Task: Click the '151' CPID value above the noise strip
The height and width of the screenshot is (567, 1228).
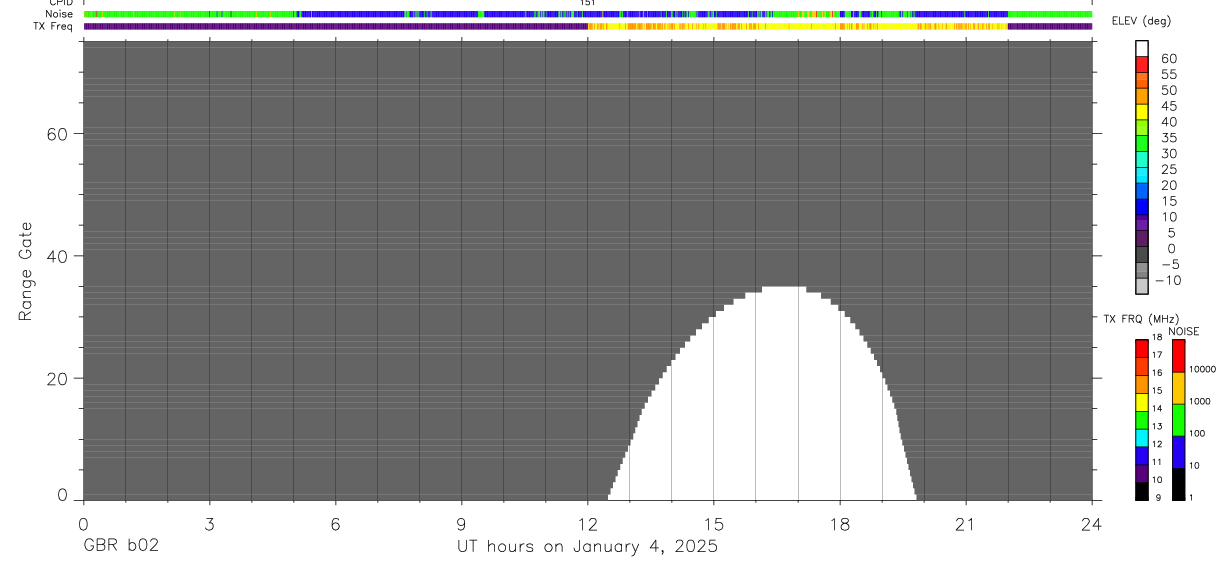Action: pos(588,3)
